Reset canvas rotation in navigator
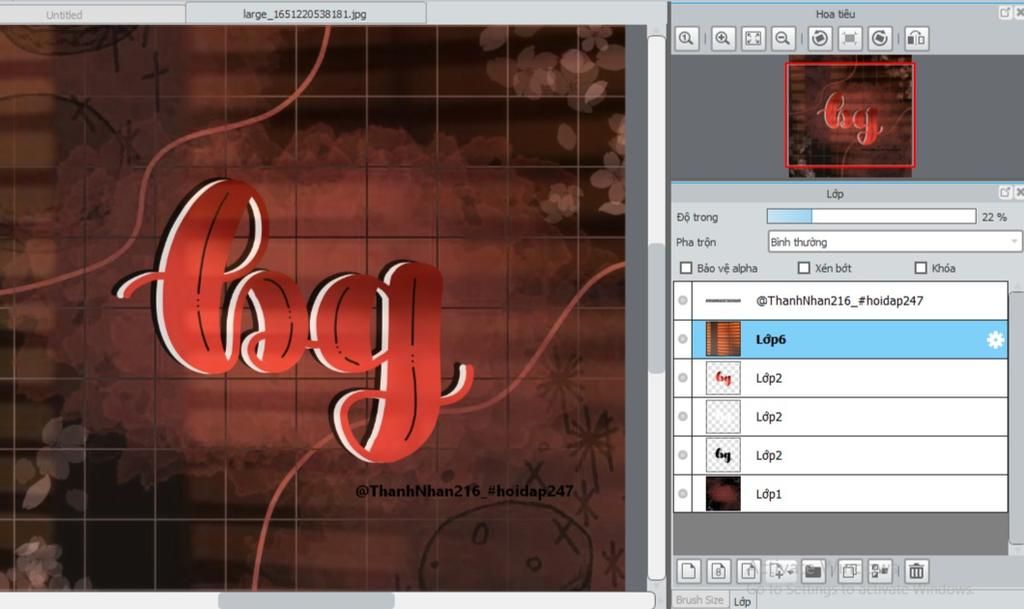The height and width of the screenshot is (609, 1024). pos(850,39)
